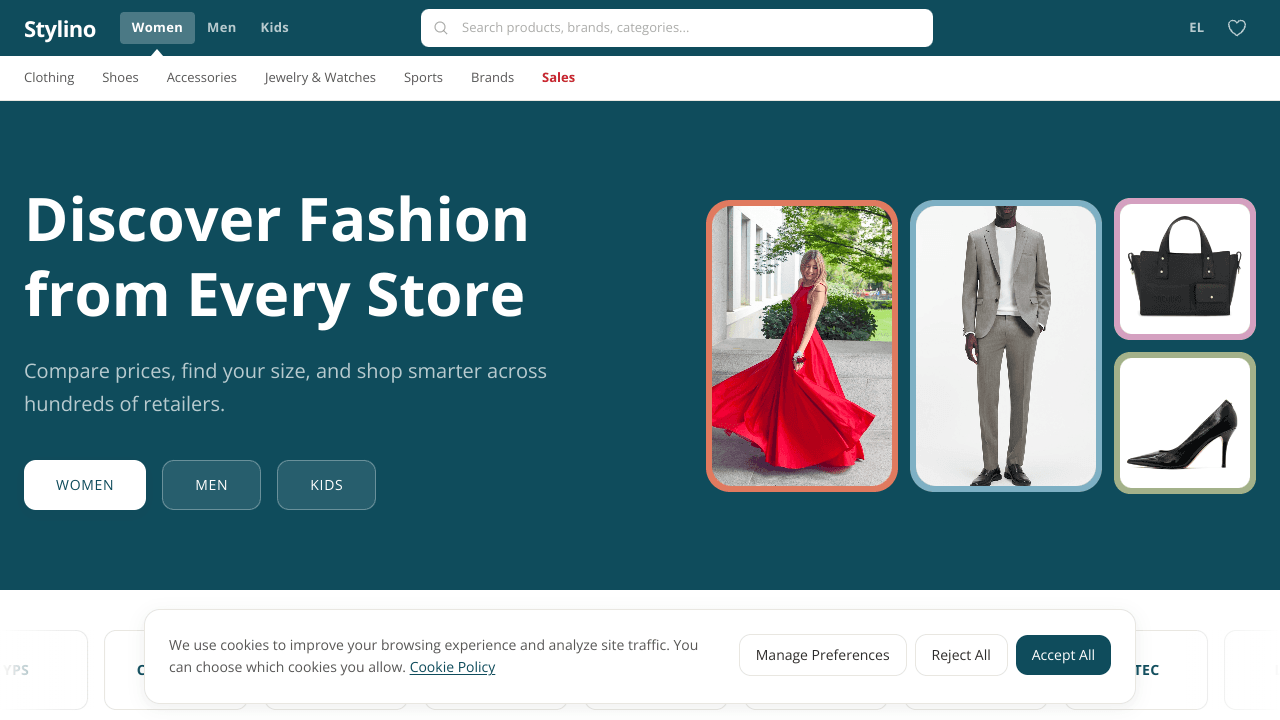Screen dimensions: 1280x720
Task: Open the wishlist heart icon
Action: [x=1237, y=28]
